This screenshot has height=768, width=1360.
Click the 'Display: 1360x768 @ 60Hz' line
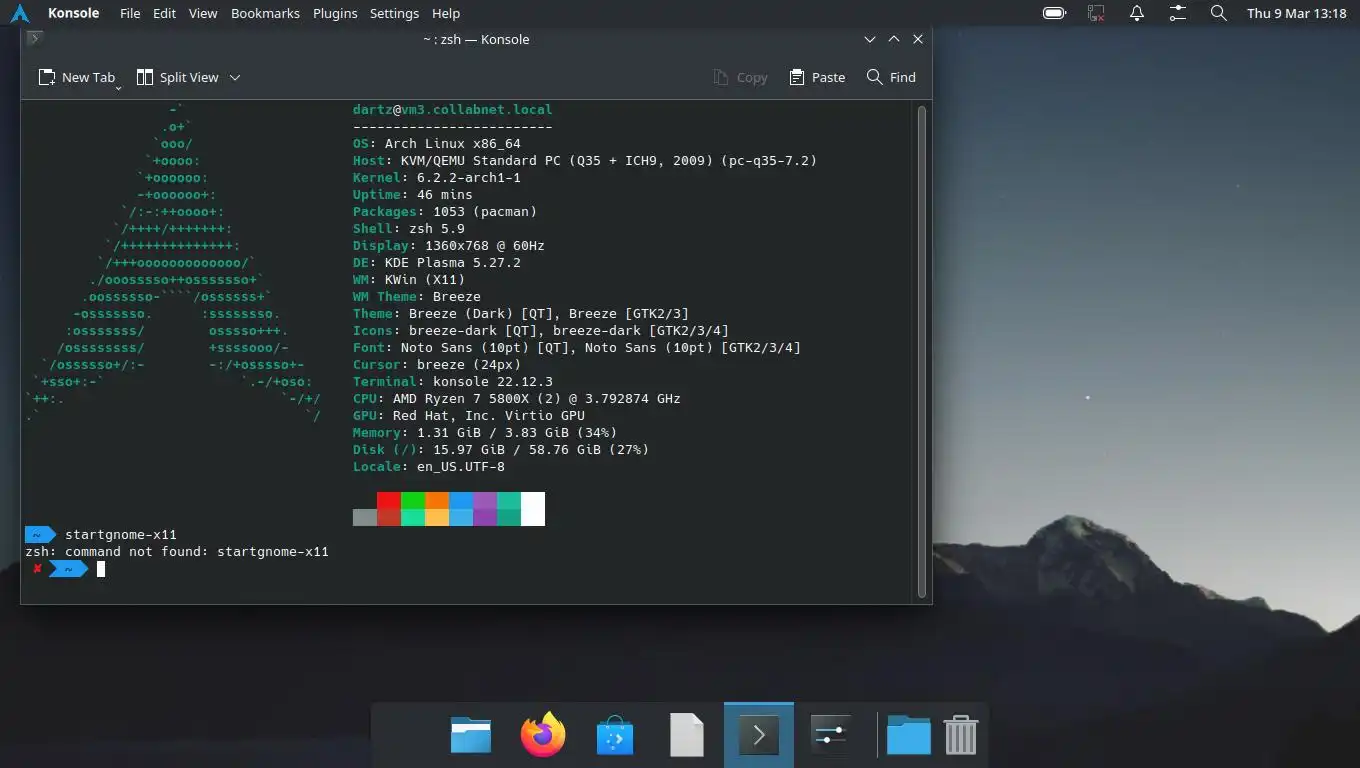[x=449, y=245]
